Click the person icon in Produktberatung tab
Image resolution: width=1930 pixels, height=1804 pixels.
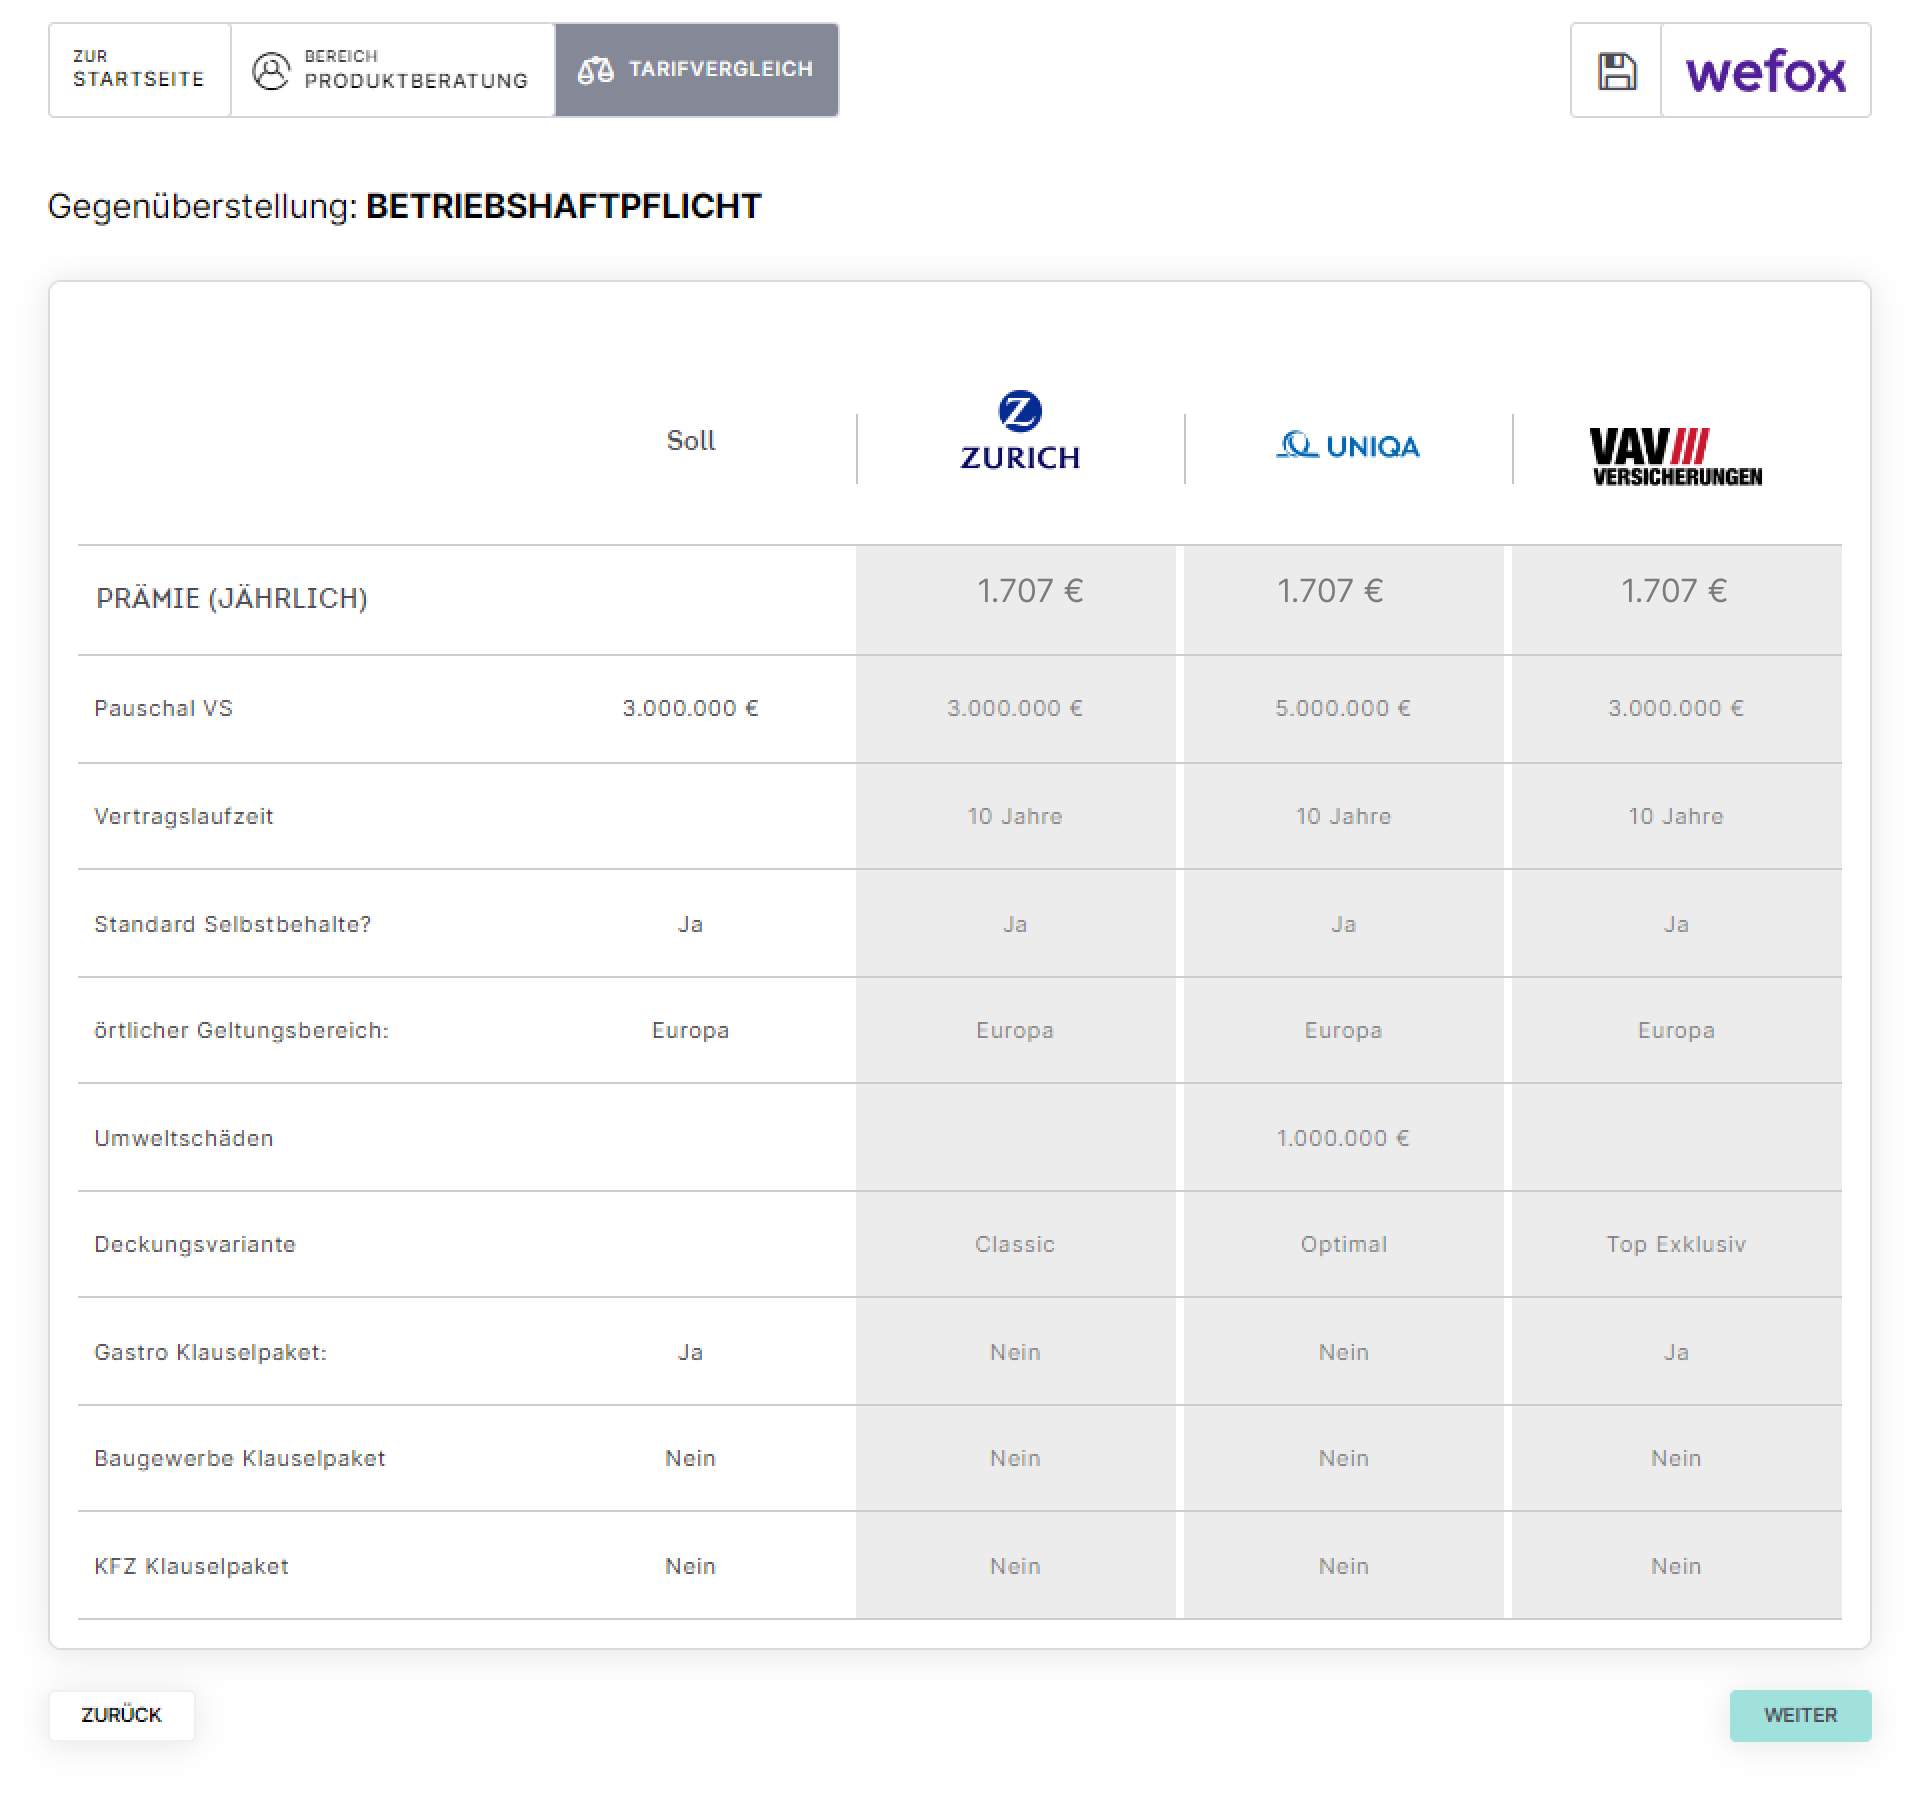270,70
